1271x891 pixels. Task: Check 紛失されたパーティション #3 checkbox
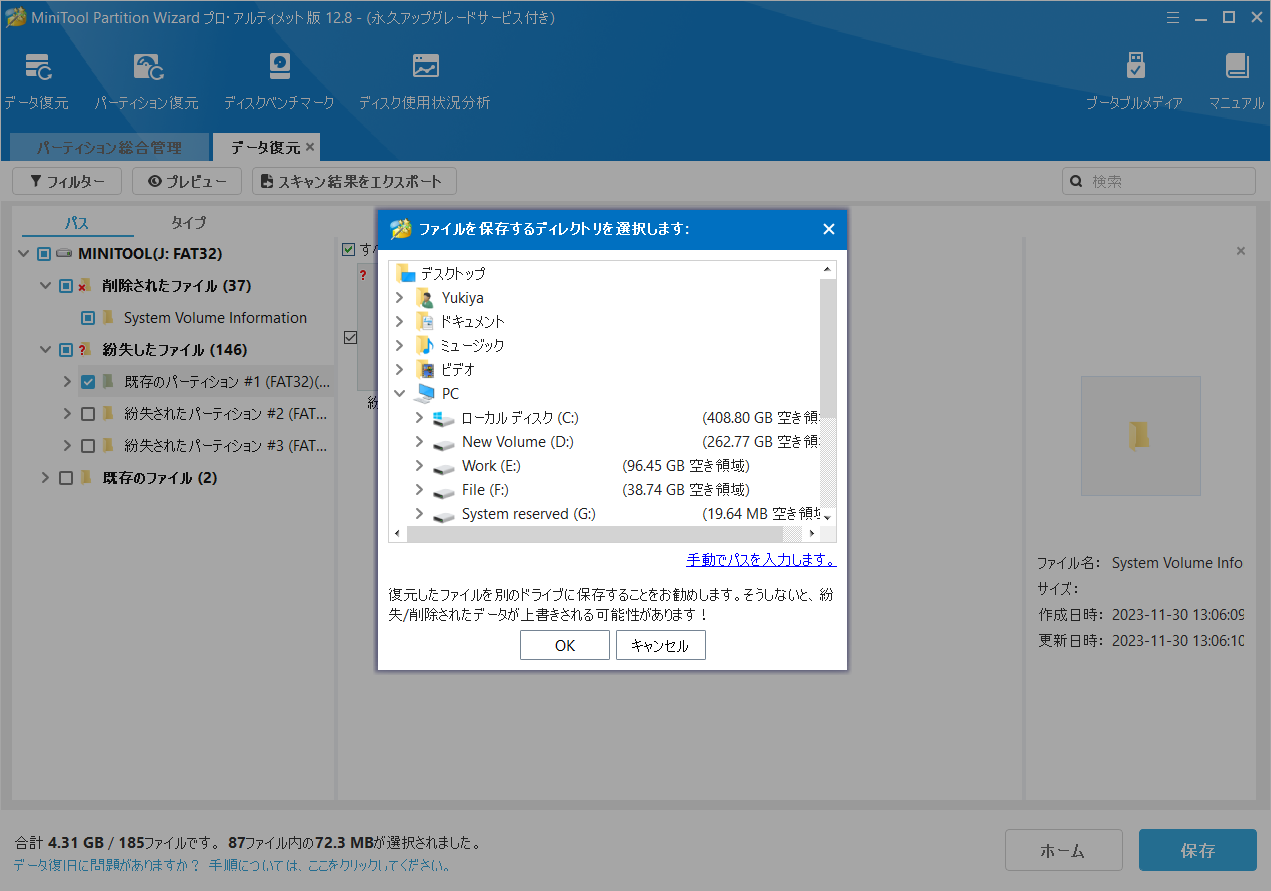point(88,446)
